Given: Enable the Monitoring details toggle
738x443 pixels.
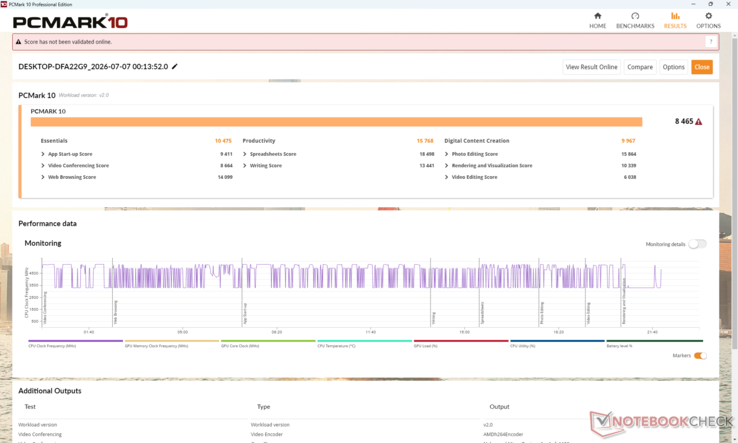Looking at the screenshot, I should click(697, 244).
